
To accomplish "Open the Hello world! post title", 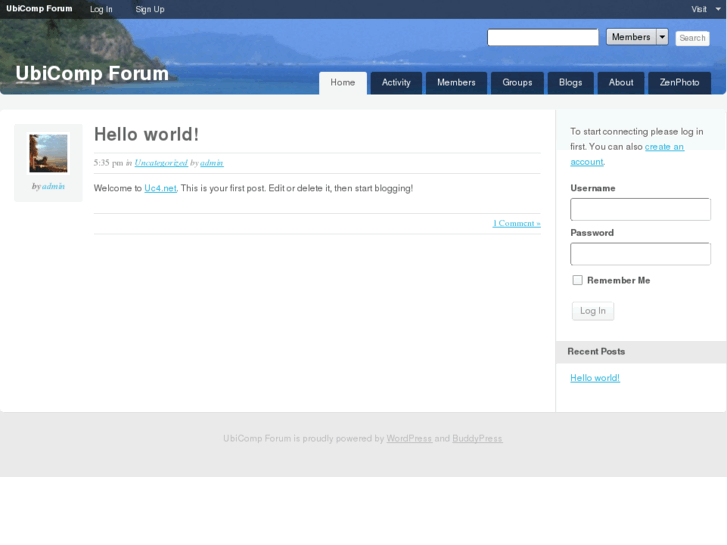I will point(146,135).
